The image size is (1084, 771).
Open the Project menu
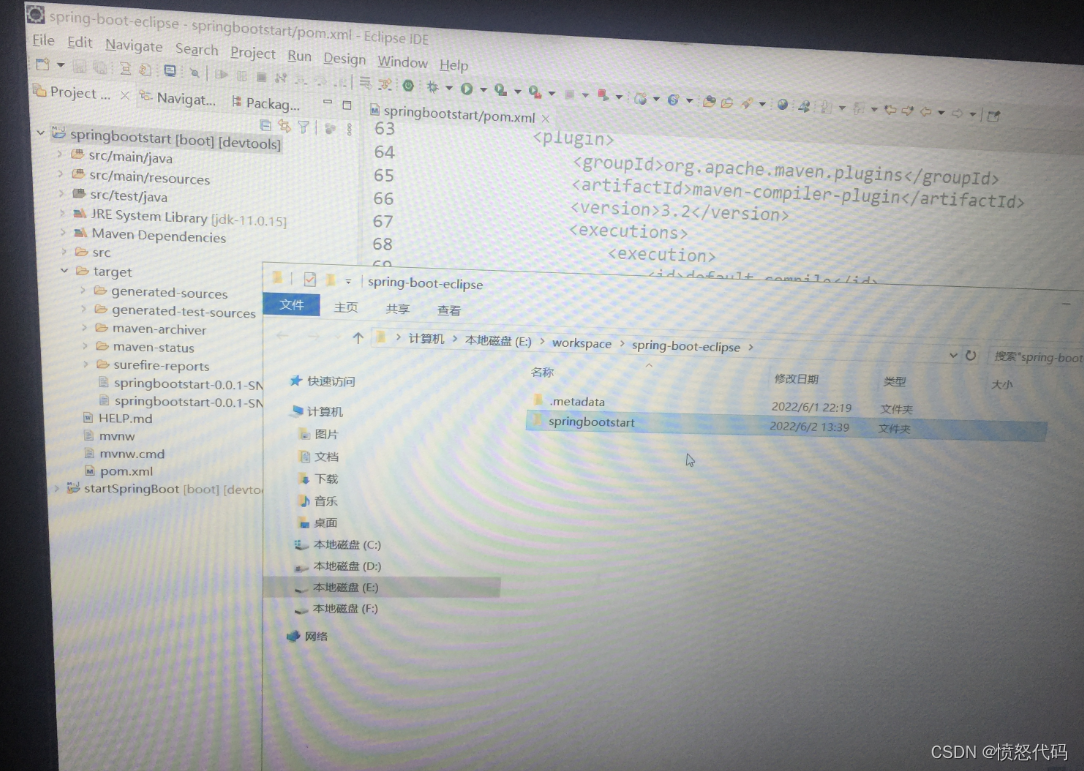[253, 53]
